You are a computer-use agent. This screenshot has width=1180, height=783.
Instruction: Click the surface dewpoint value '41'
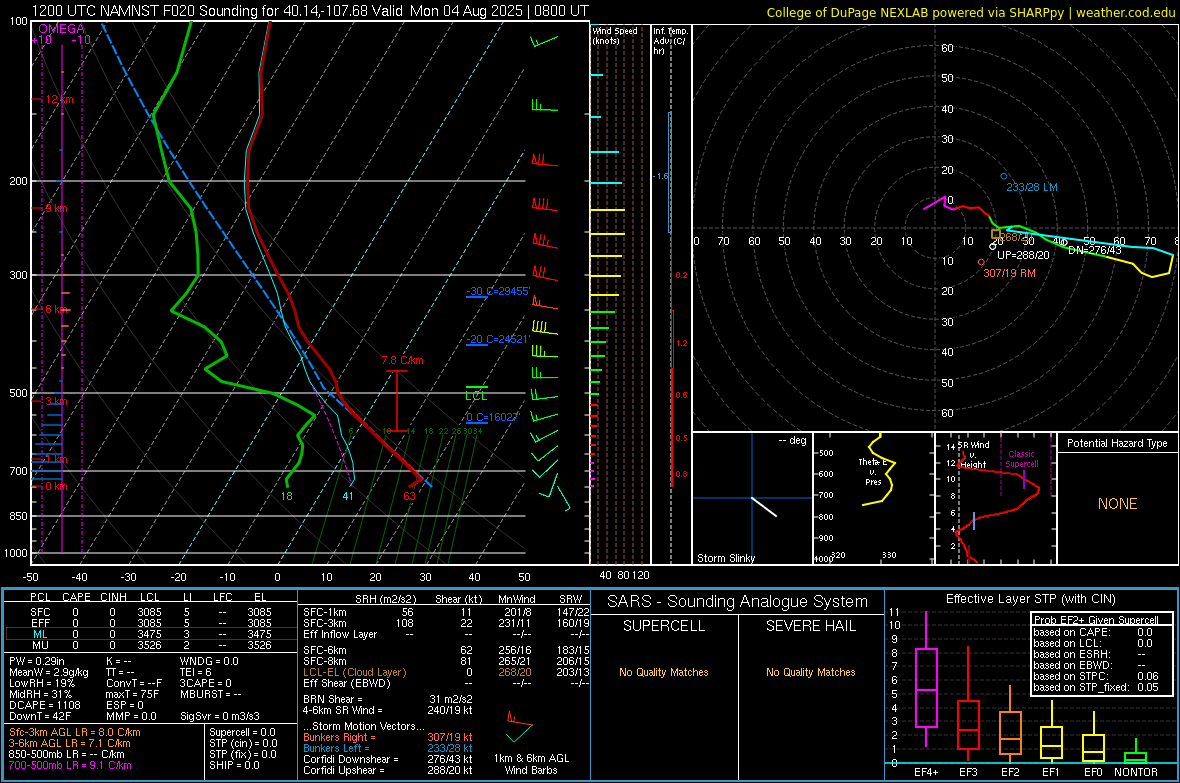tap(348, 496)
